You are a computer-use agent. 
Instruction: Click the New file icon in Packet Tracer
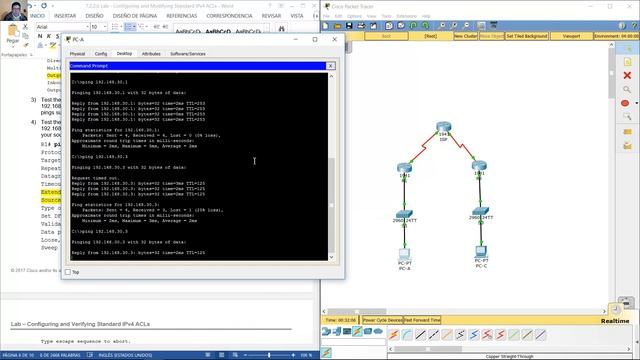326,26
